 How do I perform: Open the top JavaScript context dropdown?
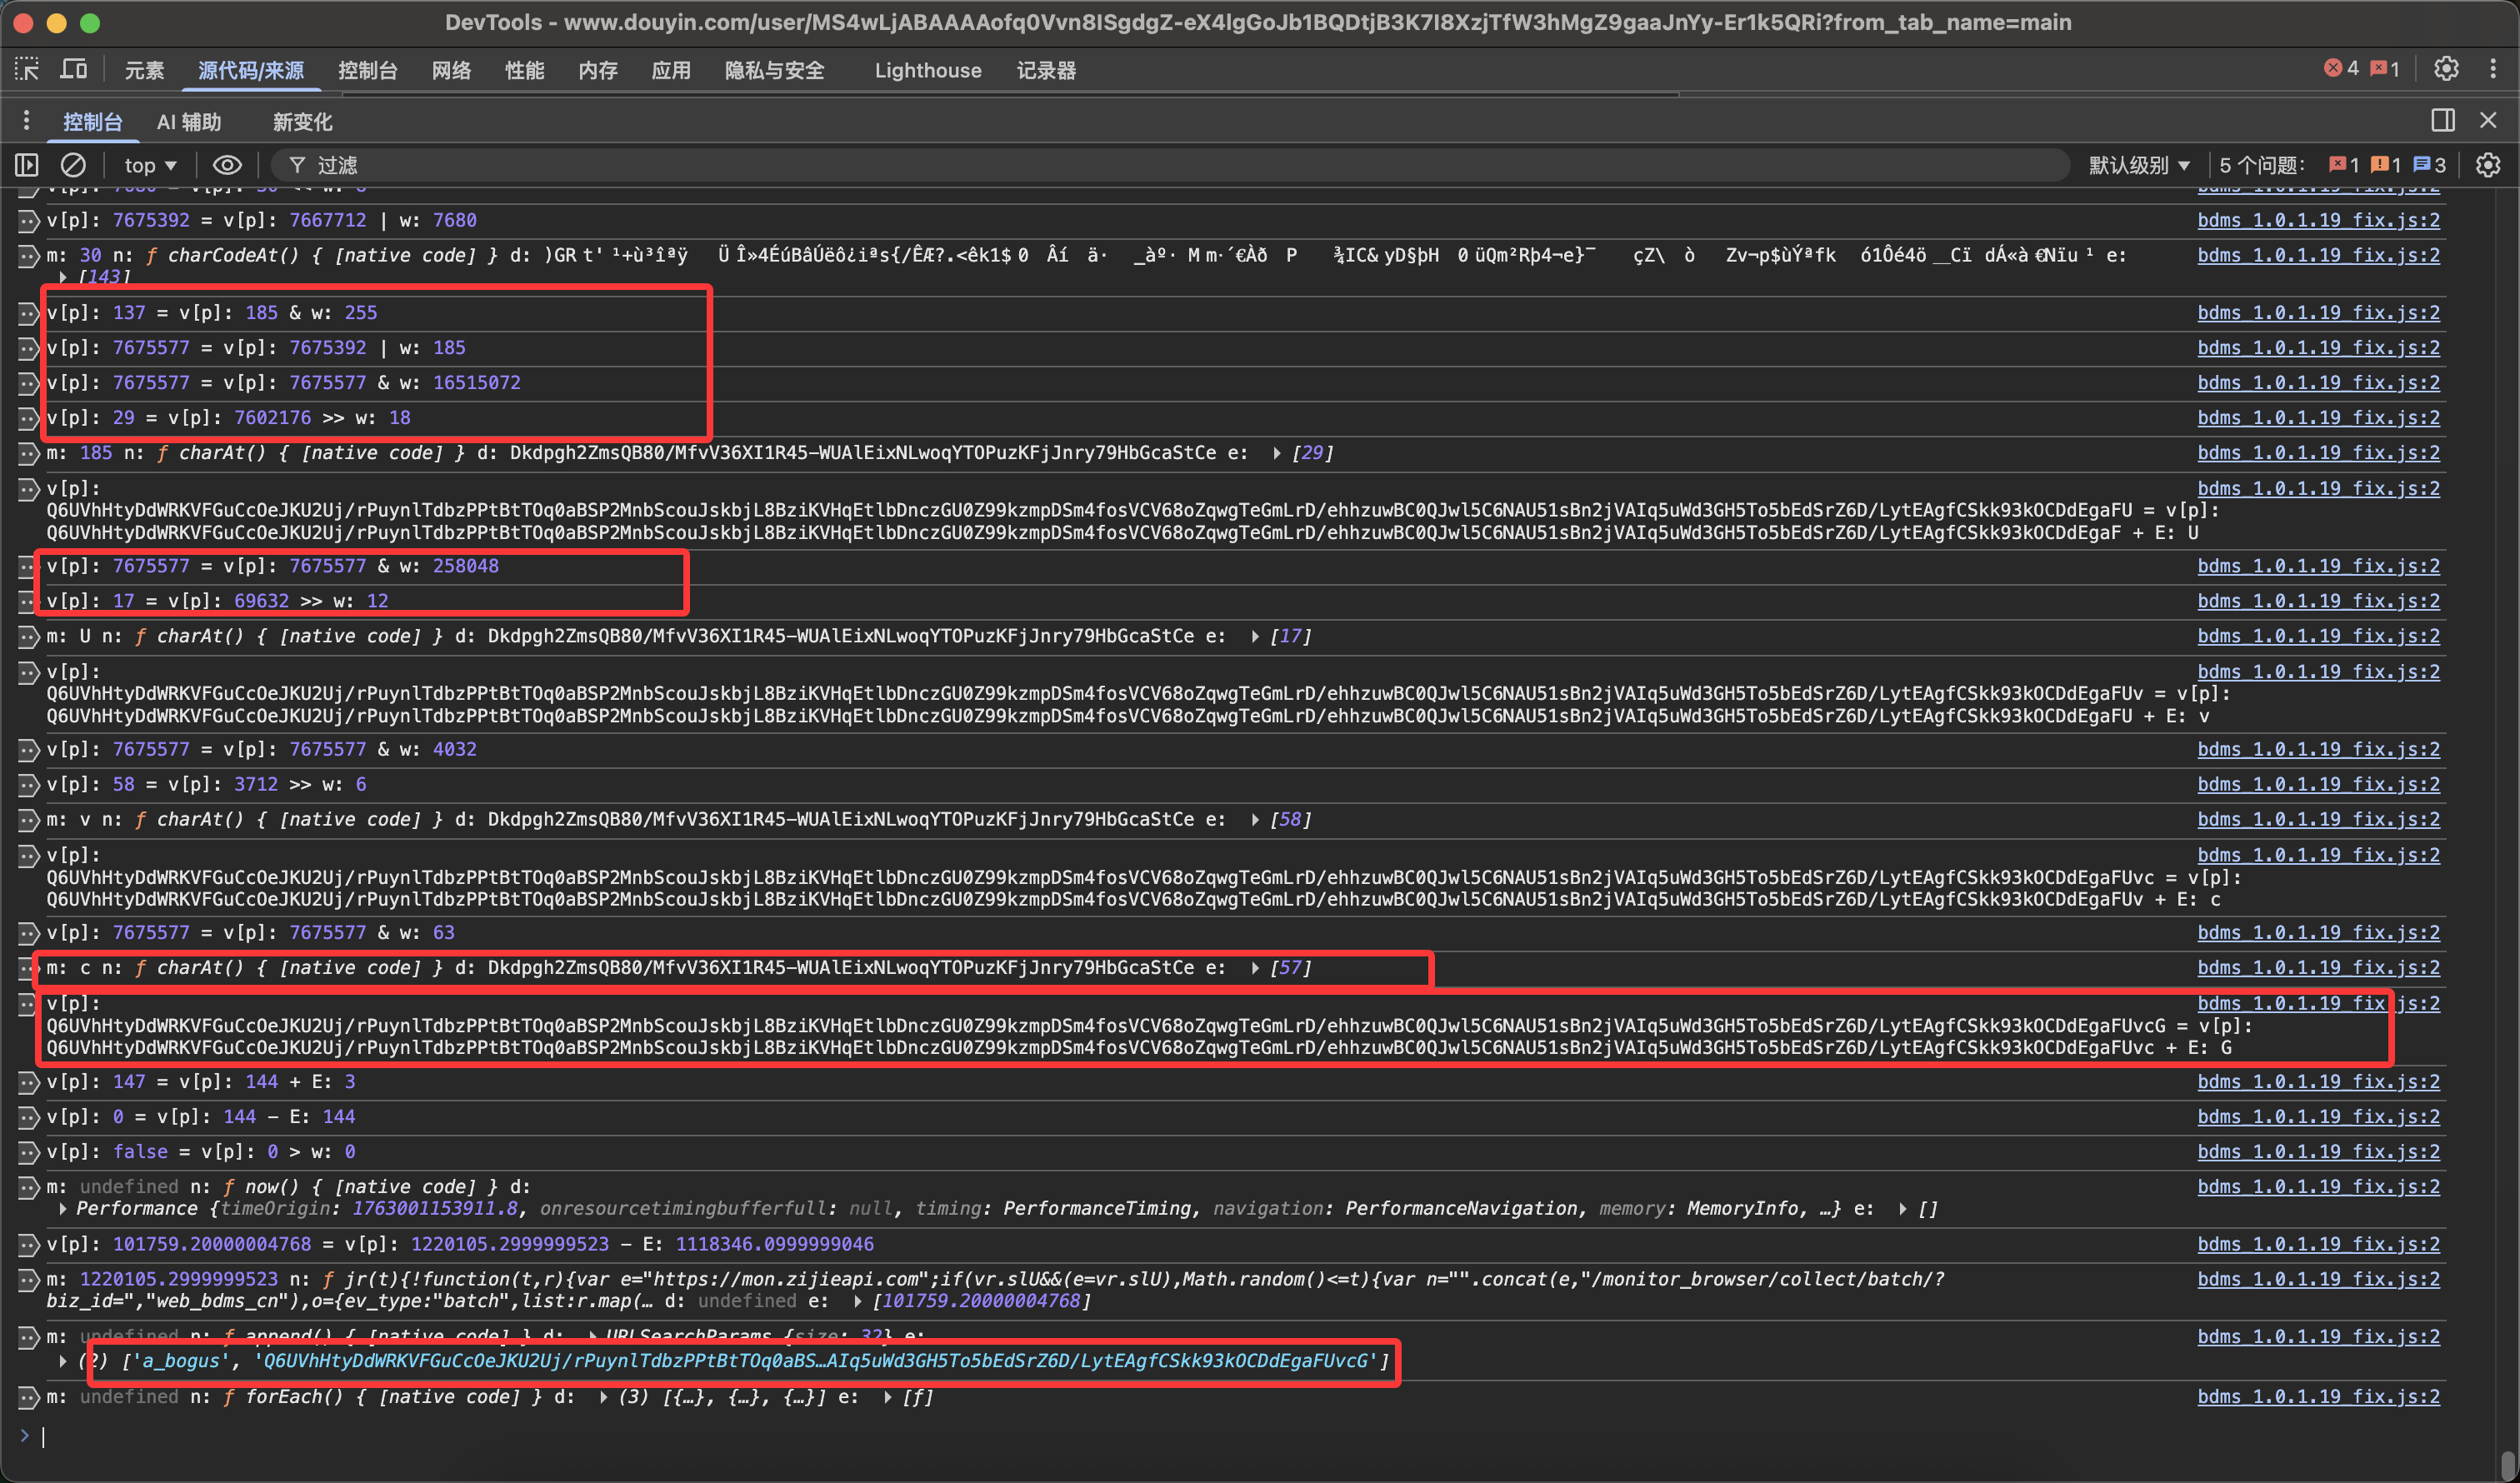point(150,165)
